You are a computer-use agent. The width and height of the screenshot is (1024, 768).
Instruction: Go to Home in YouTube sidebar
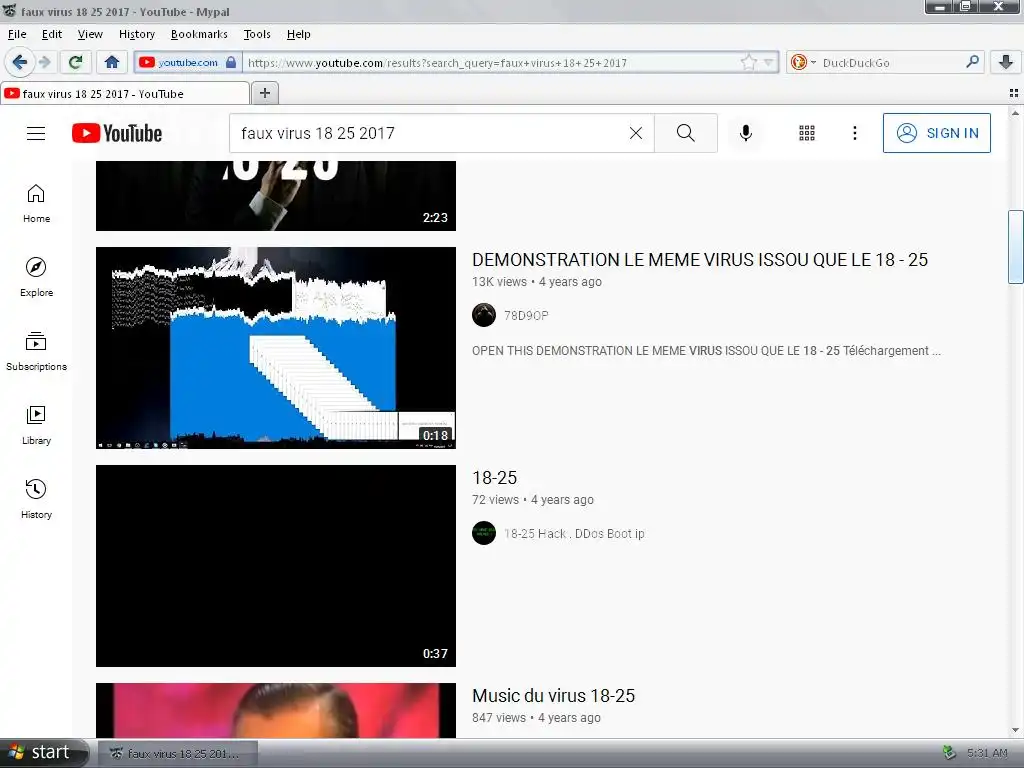tap(36, 204)
